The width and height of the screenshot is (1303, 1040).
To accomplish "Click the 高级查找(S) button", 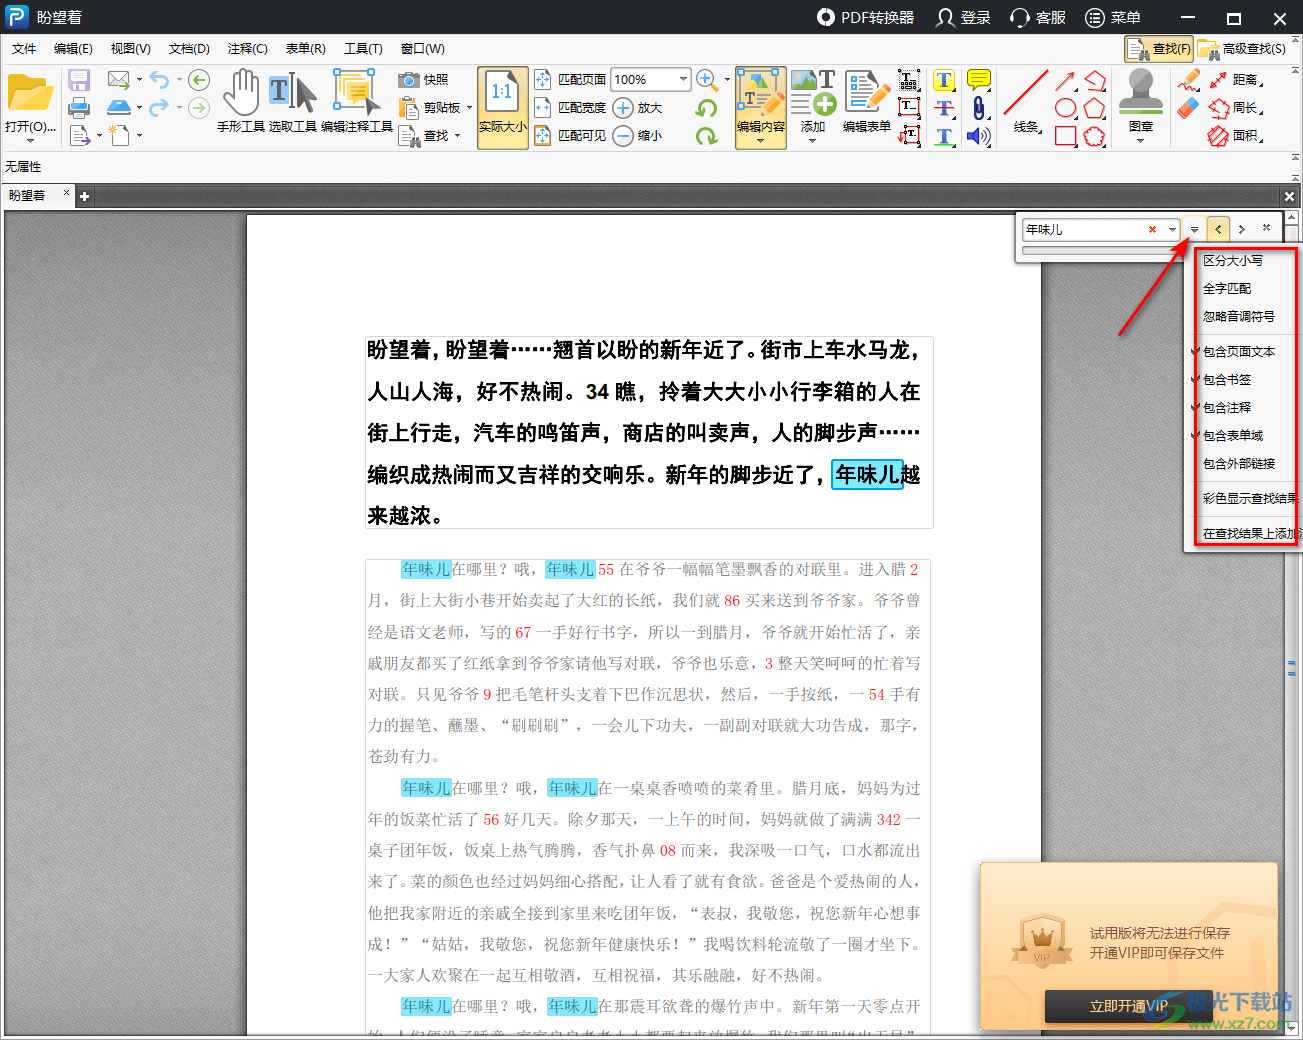I will tap(1243, 48).
